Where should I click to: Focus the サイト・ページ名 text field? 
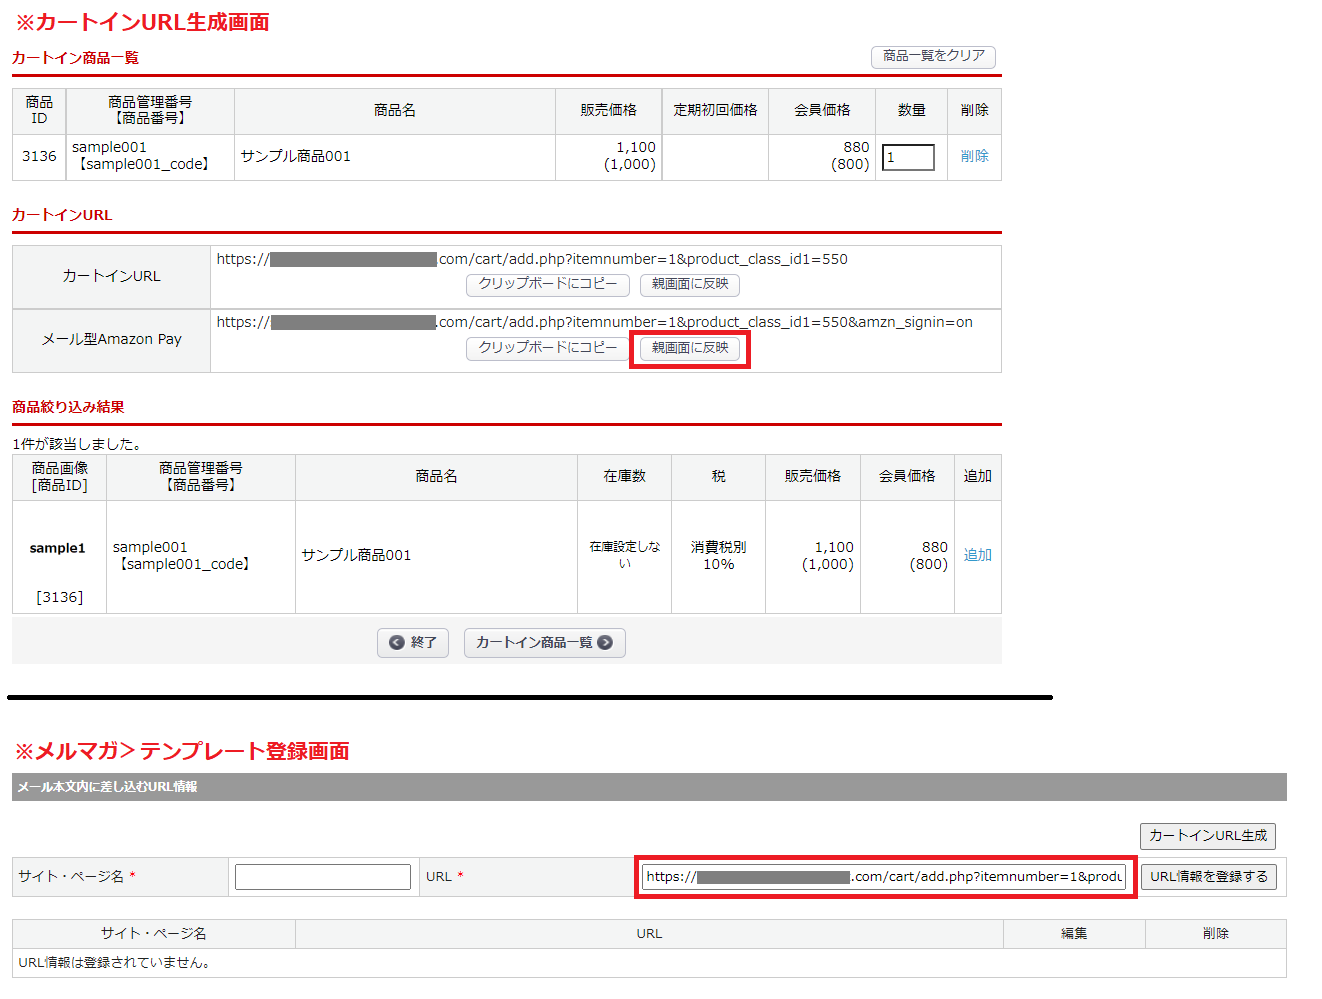click(322, 877)
